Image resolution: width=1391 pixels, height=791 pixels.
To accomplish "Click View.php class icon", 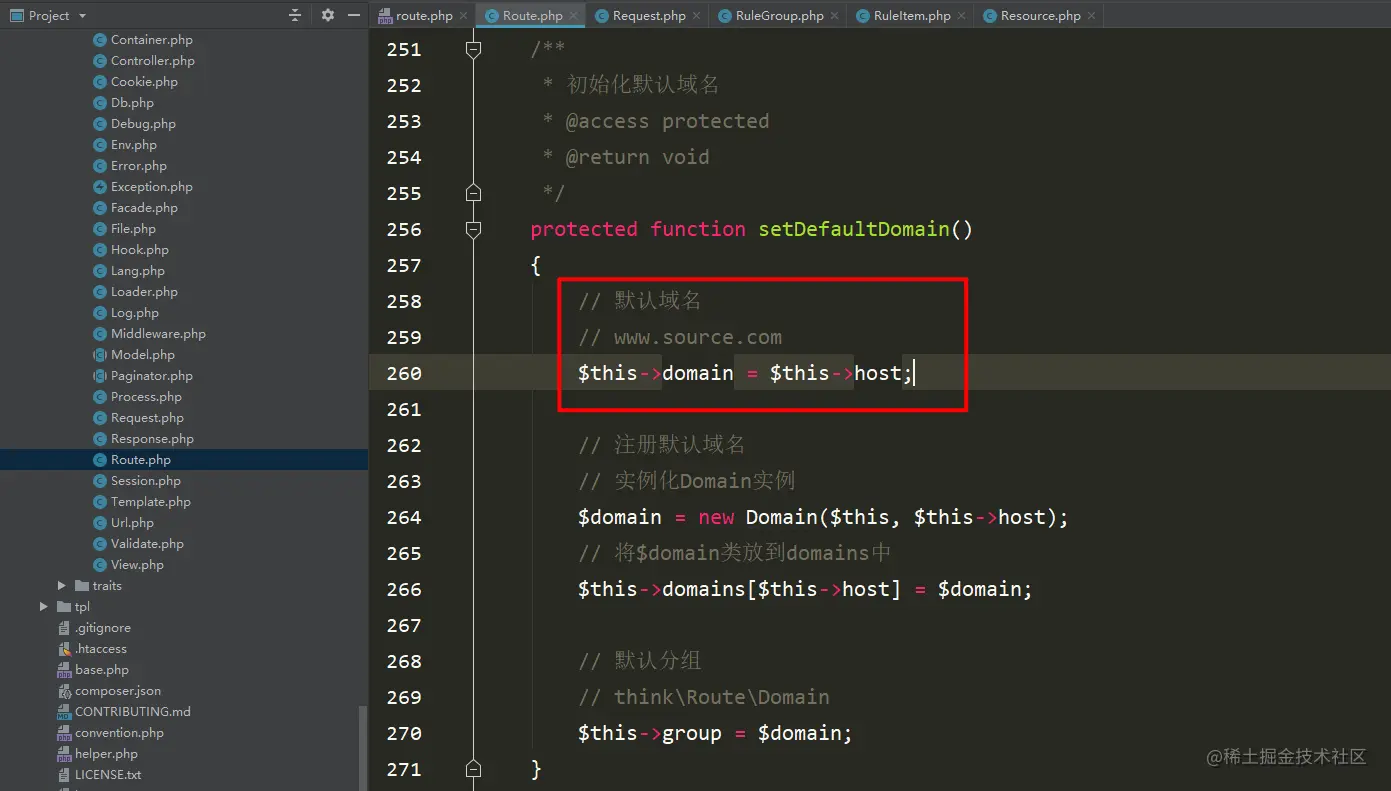I will [100, 565].
